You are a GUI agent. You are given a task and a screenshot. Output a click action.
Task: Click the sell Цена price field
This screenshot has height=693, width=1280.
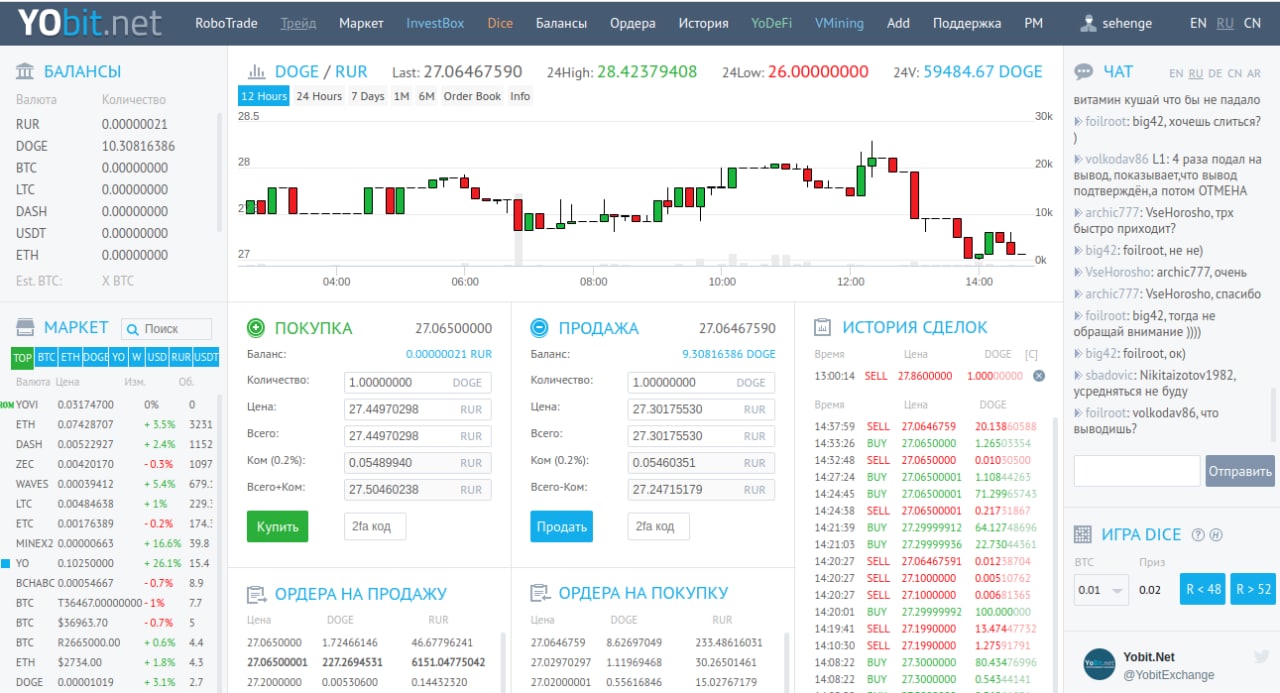pyautogui.click(x=701, y=409)
